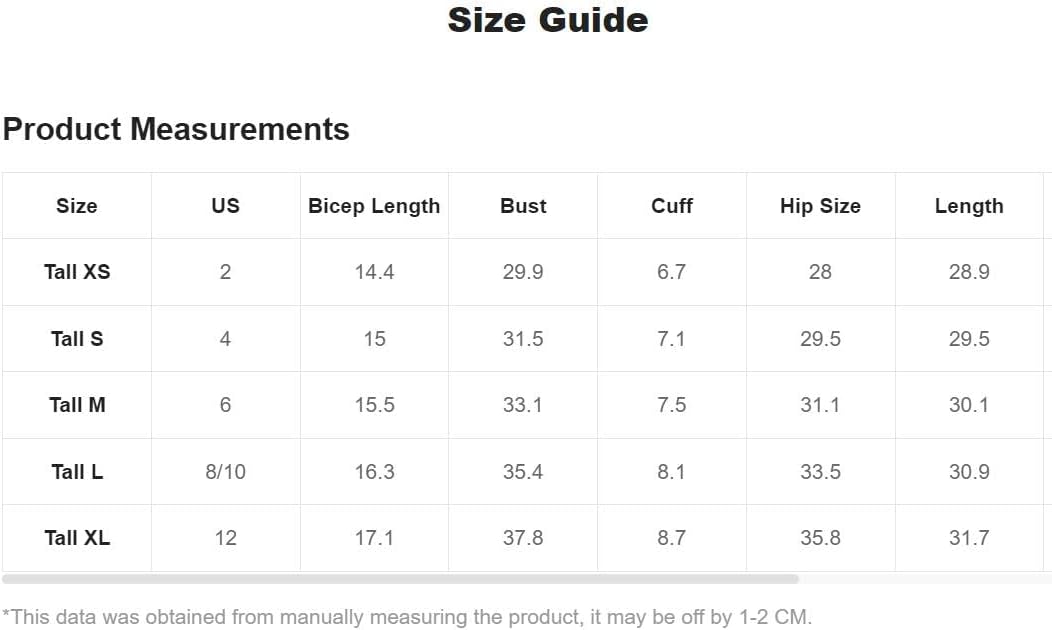This screenshot has width=1052, height=630.
Task: Select the measurement disclaimer footnote text
Action: pos(407,617)
